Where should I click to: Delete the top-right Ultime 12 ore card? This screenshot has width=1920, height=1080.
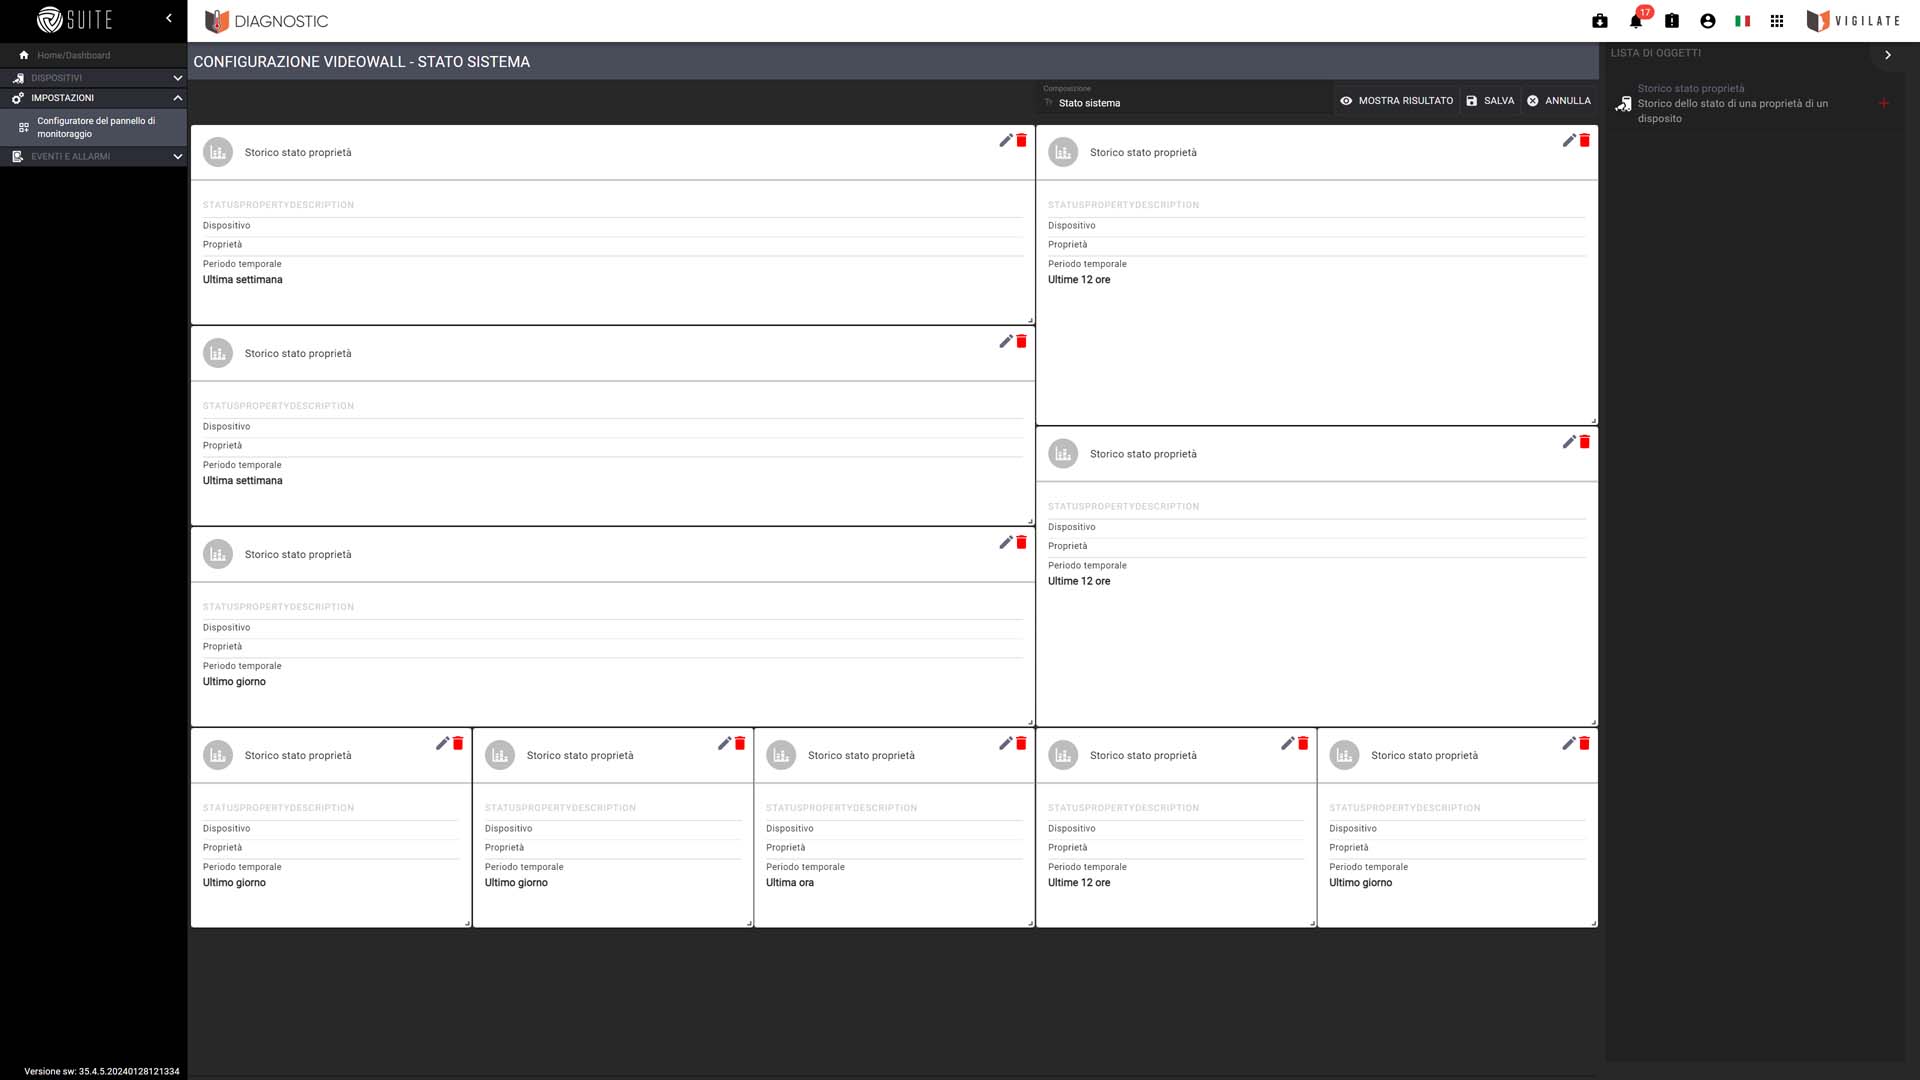(x=1585, y=141)
